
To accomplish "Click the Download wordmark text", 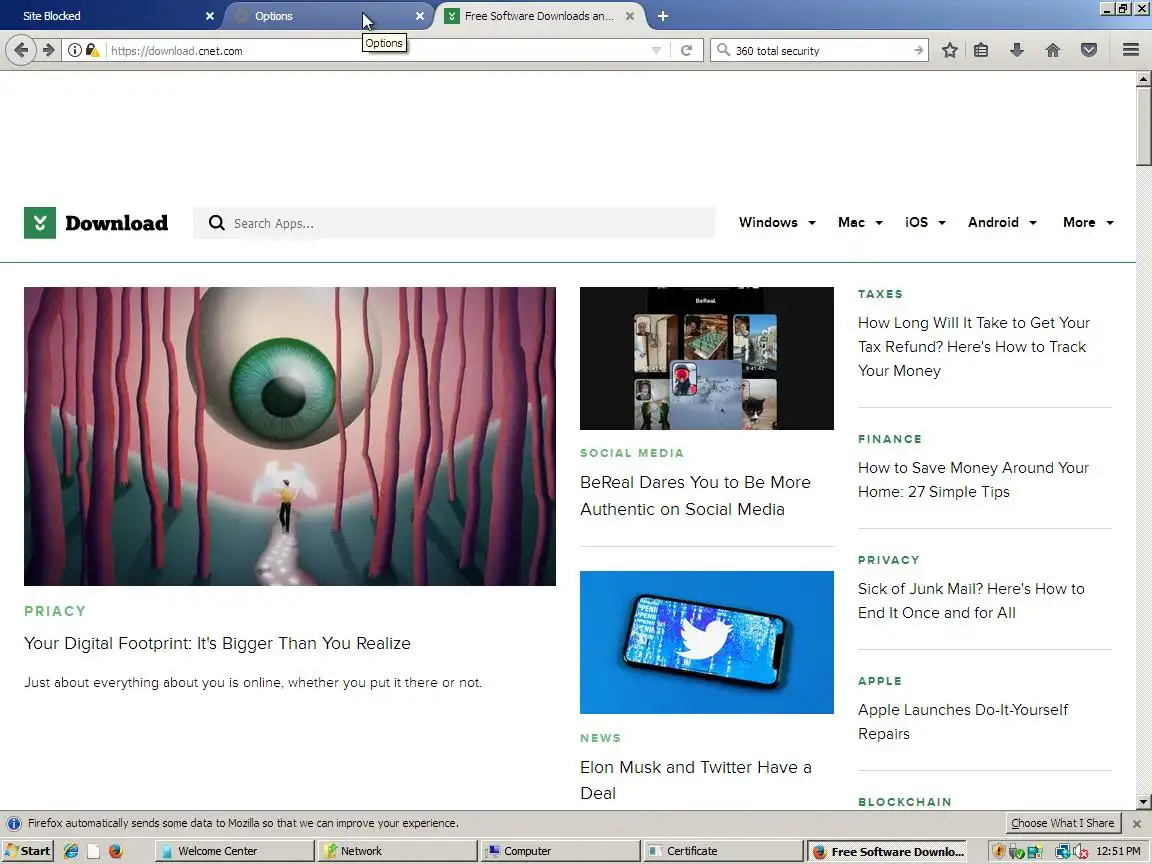I will pyautogui.click(x=116, y=223).
